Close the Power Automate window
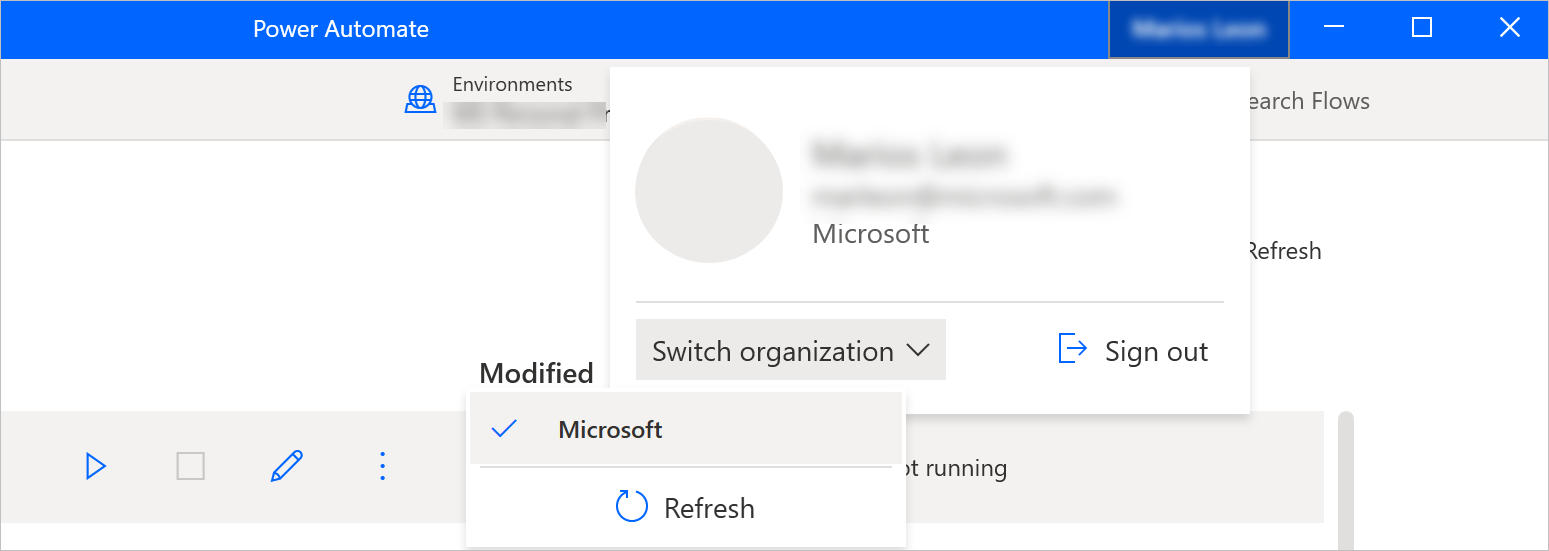This screenshot has width=1549, height=551. tap(1509, 28)
